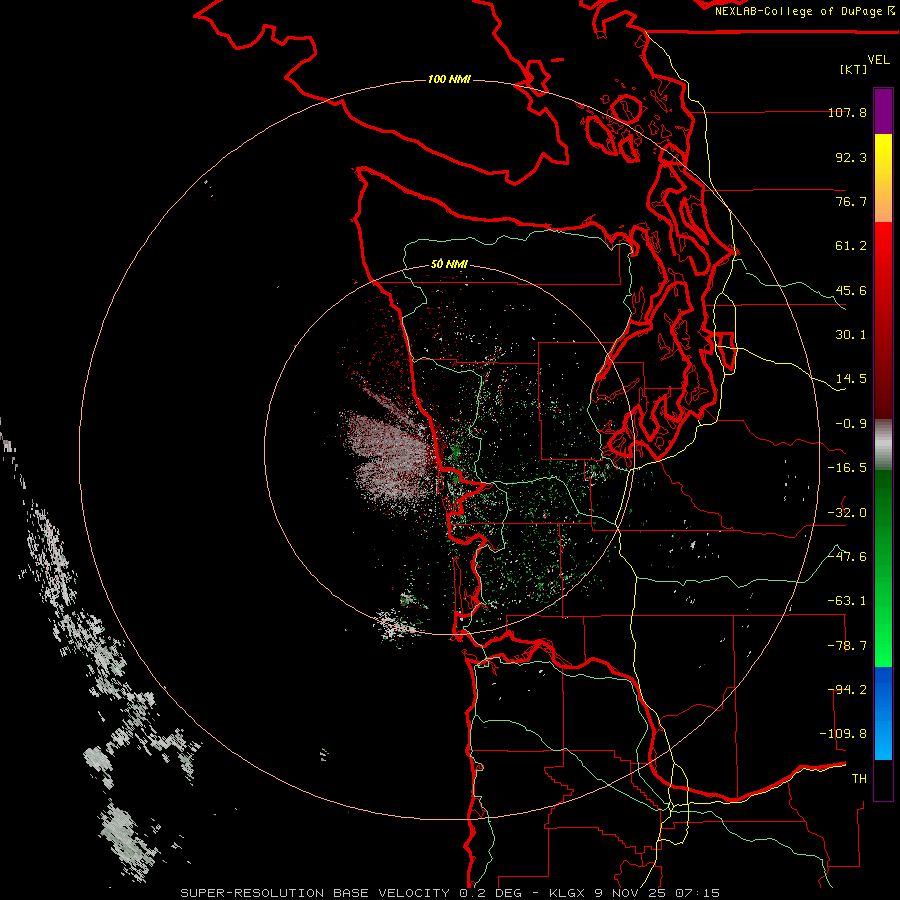
Task: Click the -32.0 velocity scale value
Action: (x=847, y=513)
